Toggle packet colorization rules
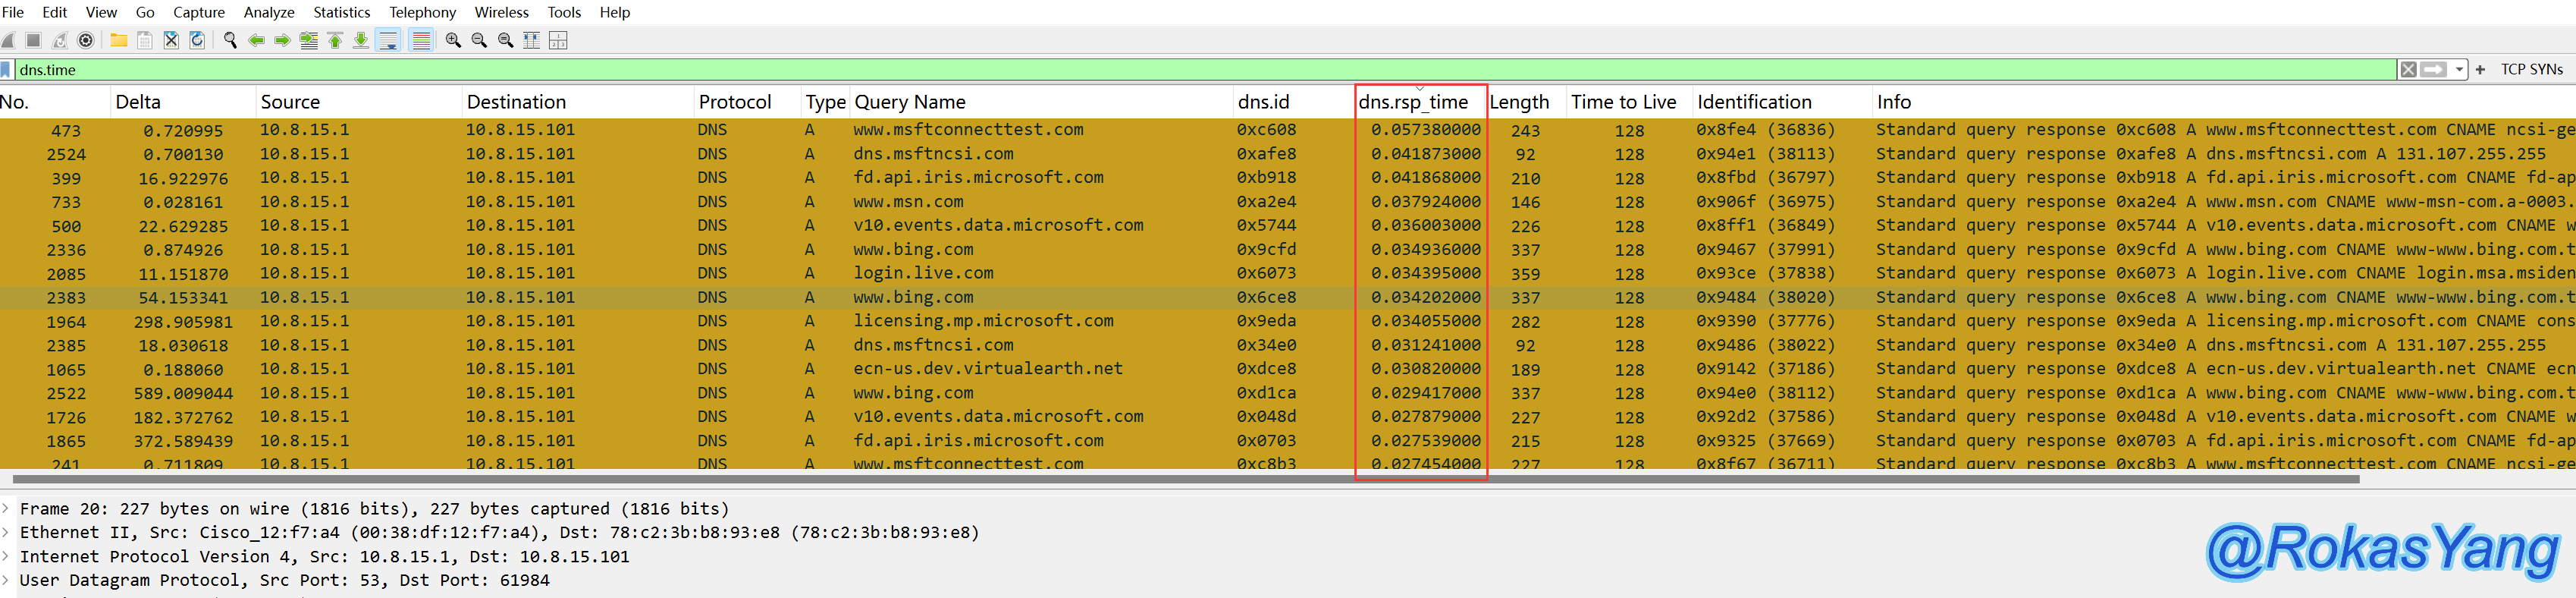This screenshot has height=598, width=2576. tap(421, 40)
